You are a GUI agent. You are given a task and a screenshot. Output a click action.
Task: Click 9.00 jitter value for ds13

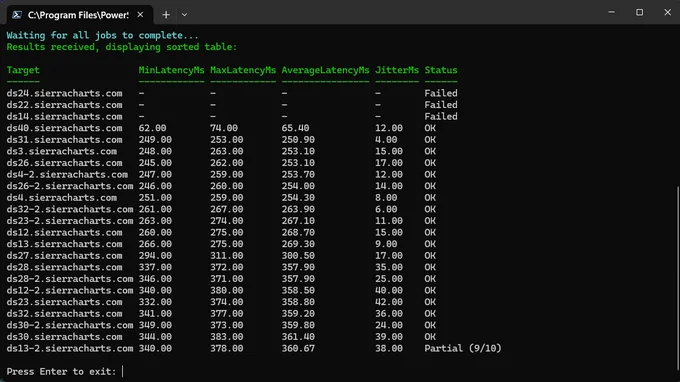[386, 244]
